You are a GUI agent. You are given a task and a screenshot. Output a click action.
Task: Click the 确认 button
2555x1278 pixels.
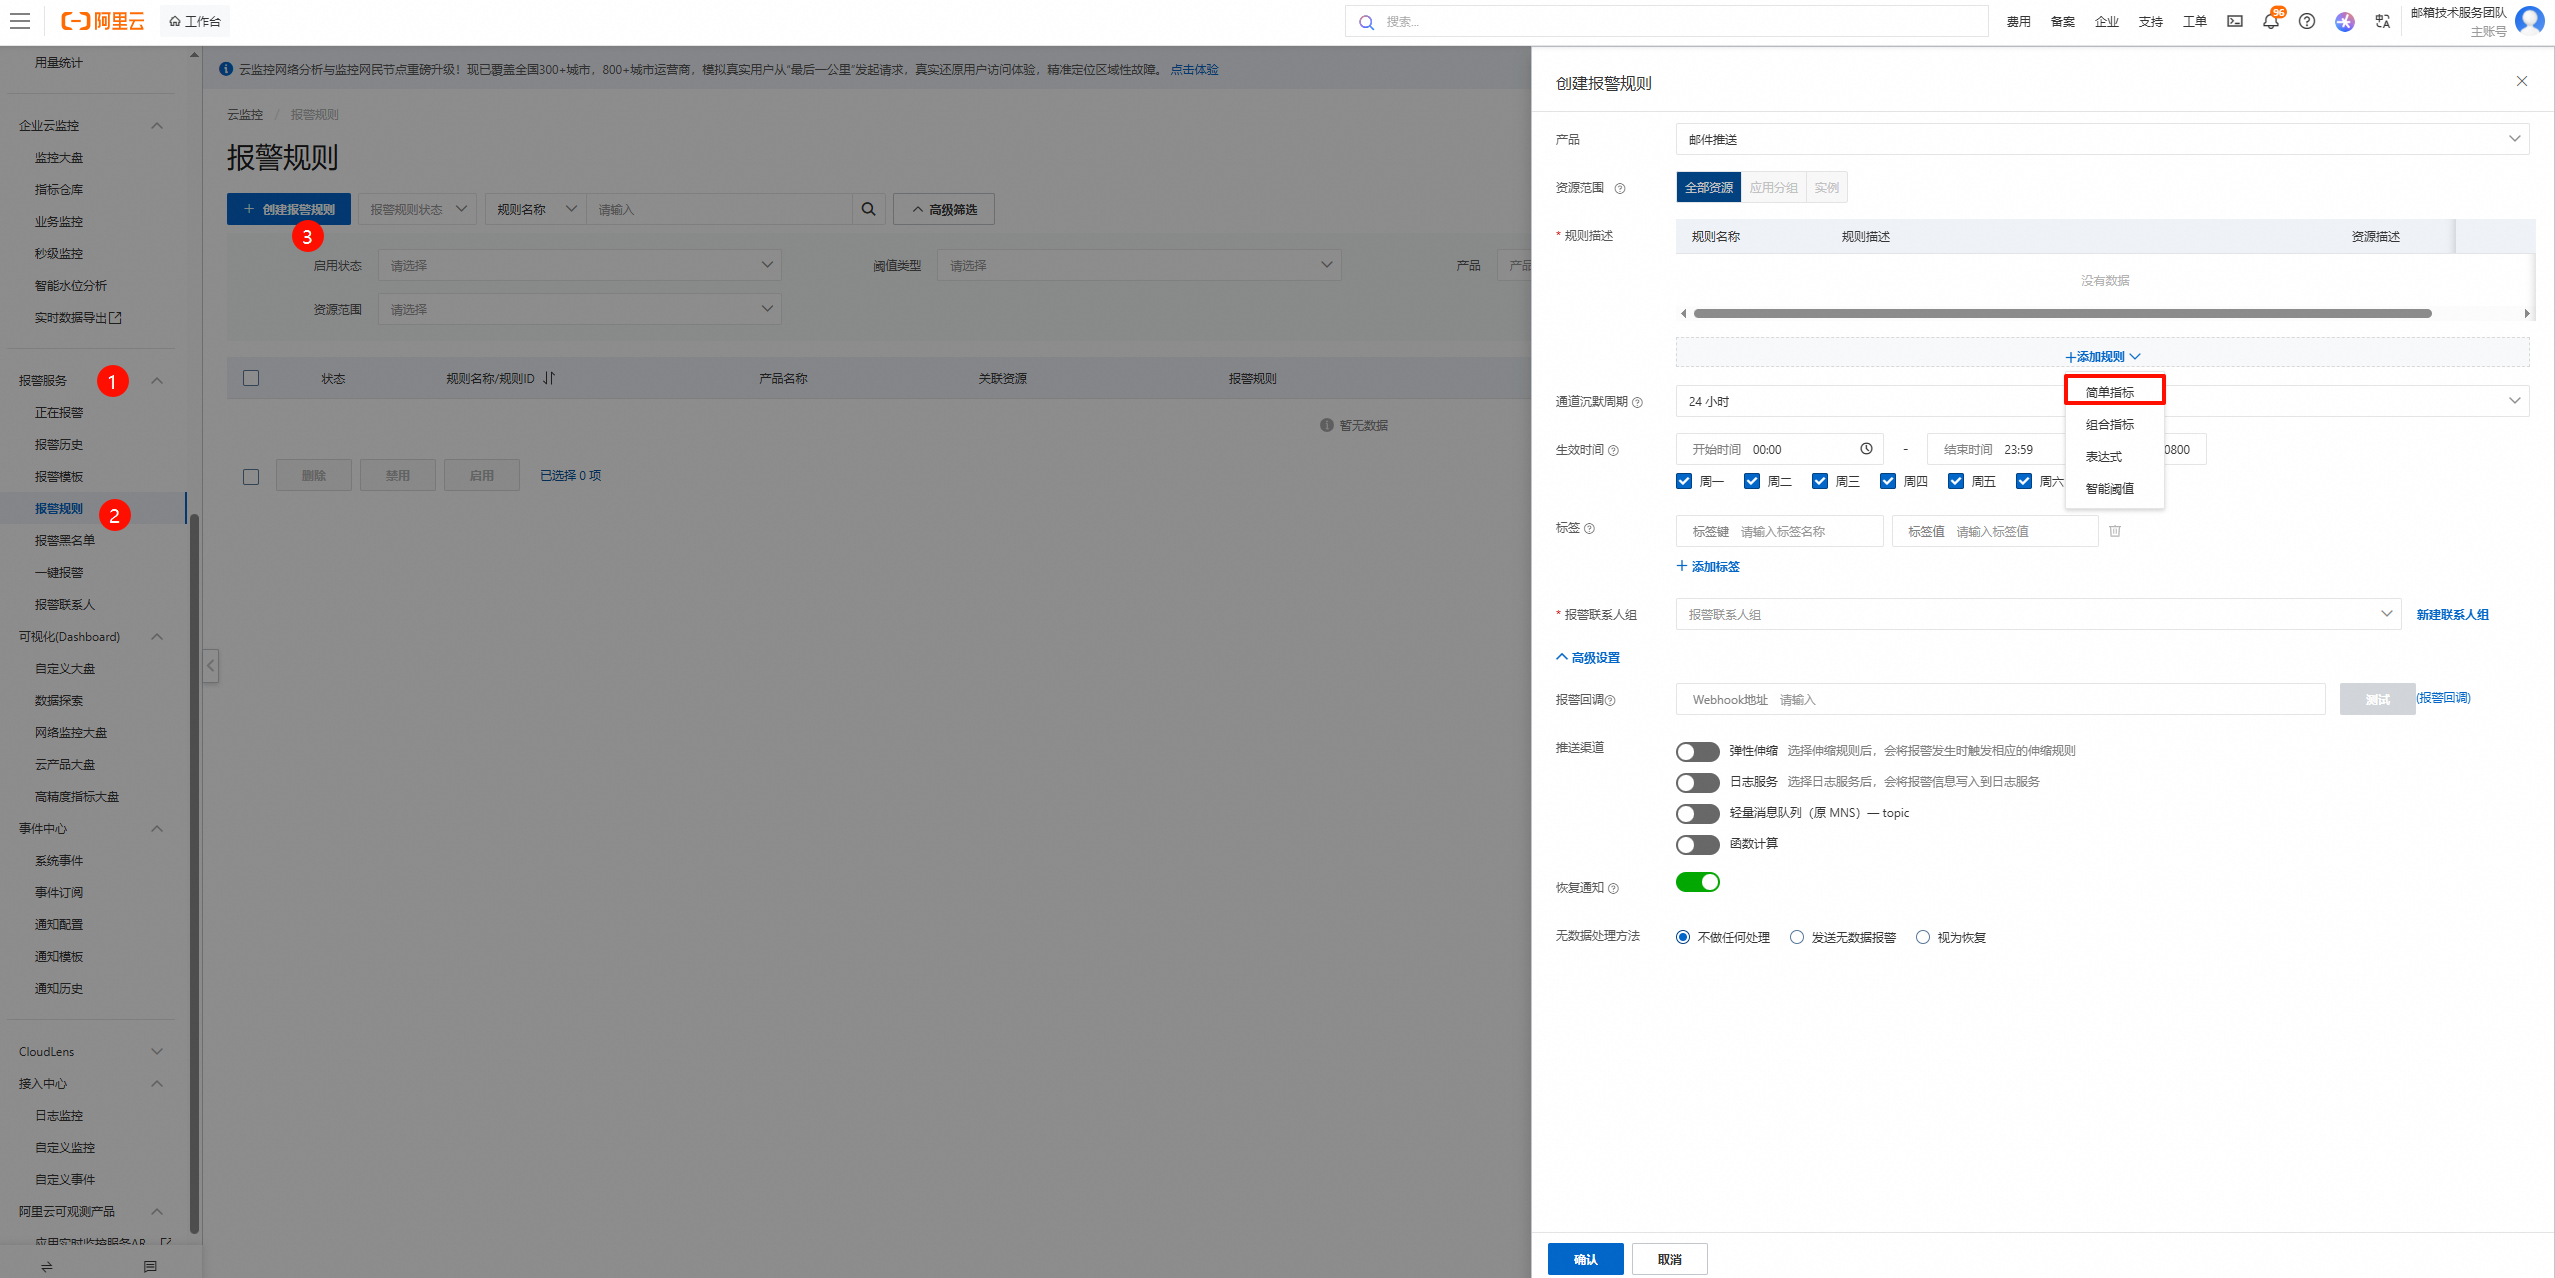[x=1585, y=1259]
